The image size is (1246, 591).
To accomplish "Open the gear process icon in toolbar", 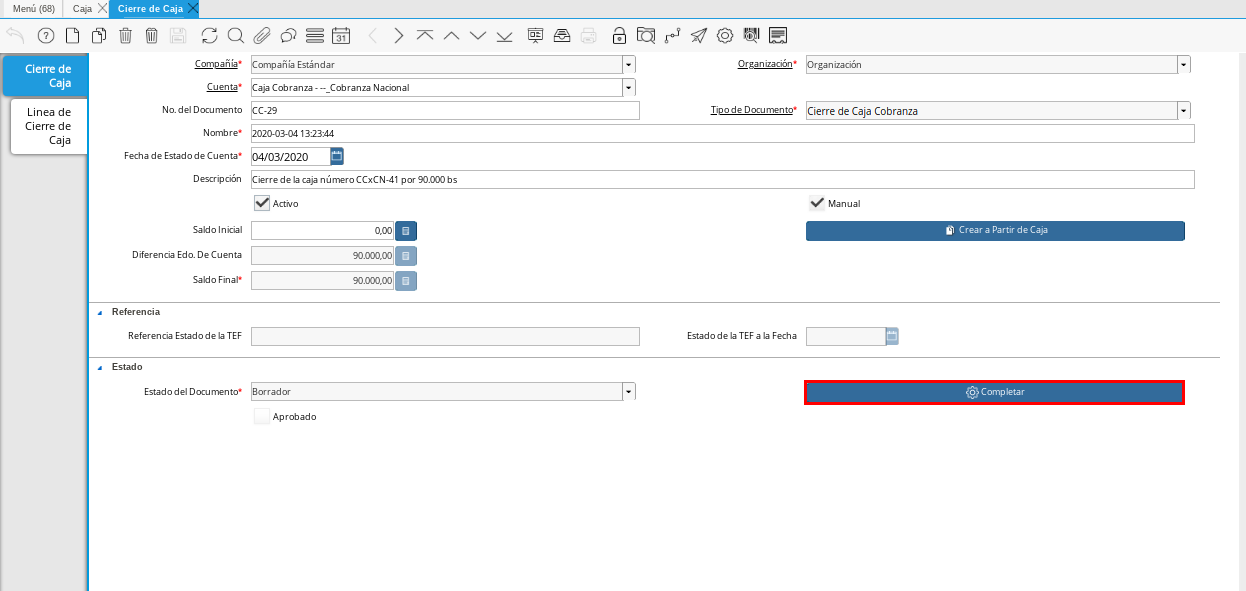I will tap(725, 36).
